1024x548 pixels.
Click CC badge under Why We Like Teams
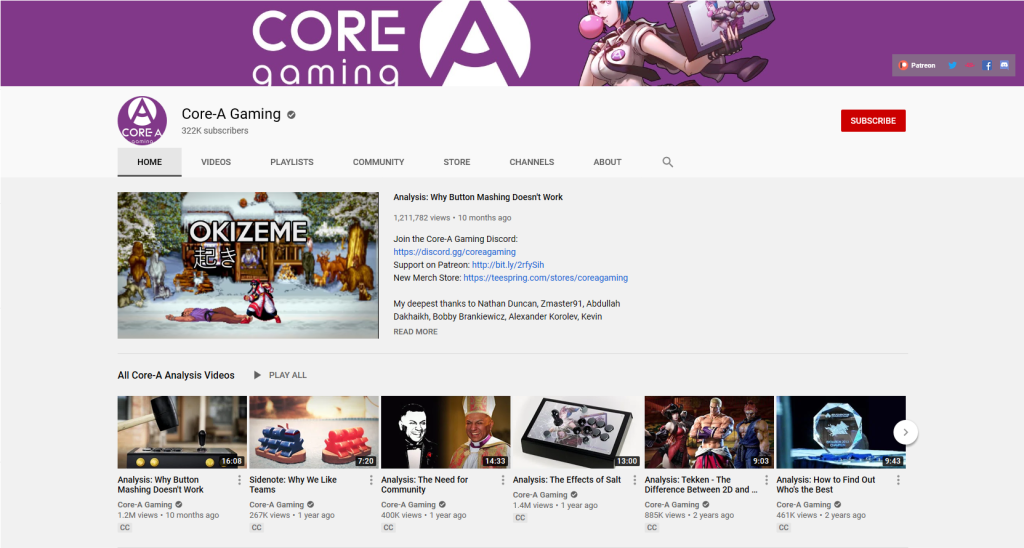pyautogui.click(x=257, y=528)
